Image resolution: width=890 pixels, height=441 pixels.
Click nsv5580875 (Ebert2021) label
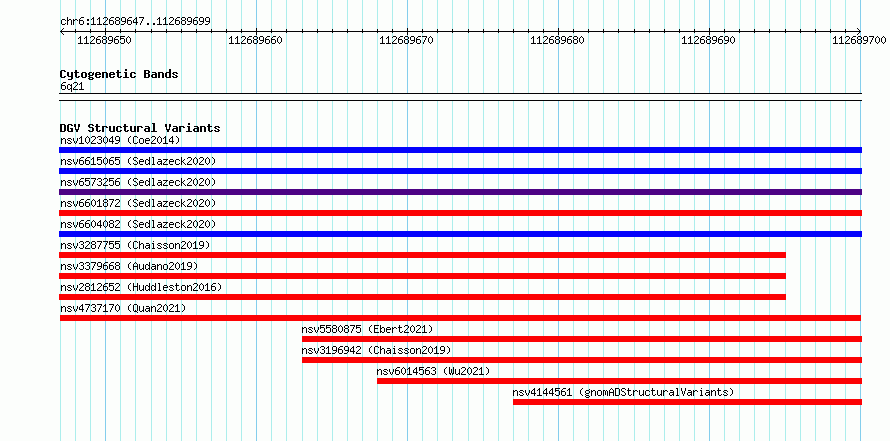(x=367, y=329)
